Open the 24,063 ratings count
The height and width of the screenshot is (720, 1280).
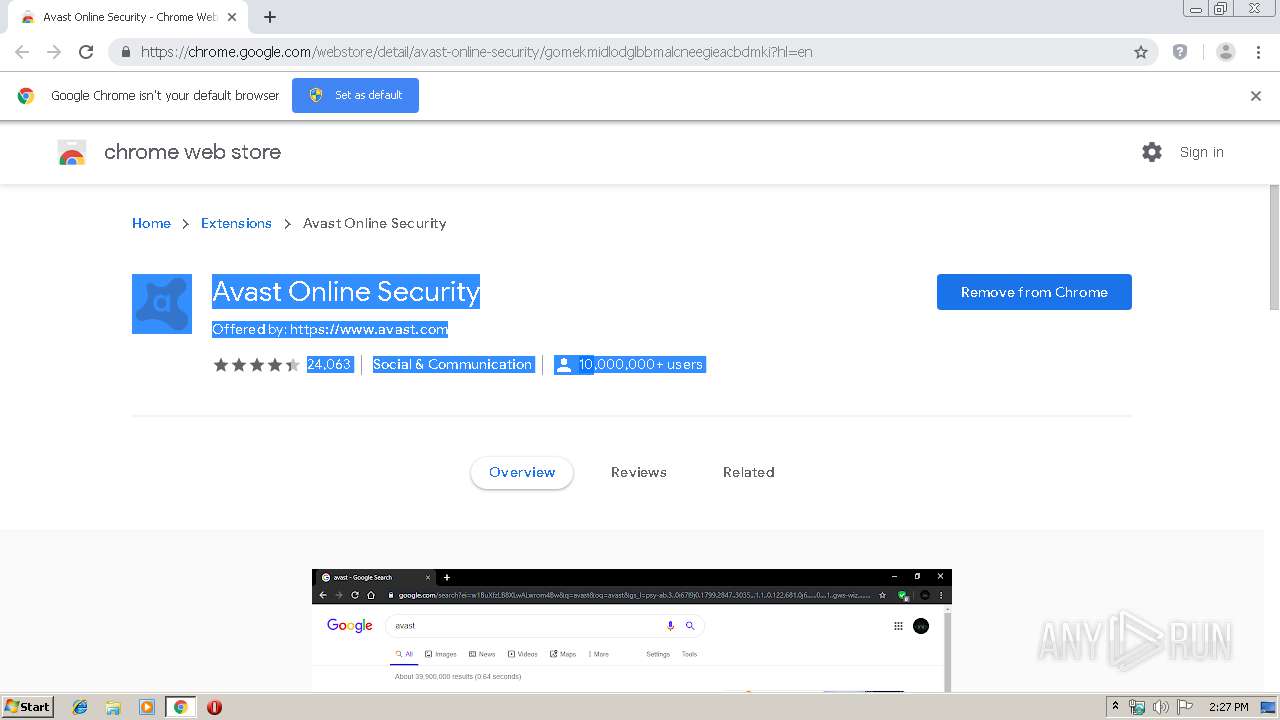(329, 365)
